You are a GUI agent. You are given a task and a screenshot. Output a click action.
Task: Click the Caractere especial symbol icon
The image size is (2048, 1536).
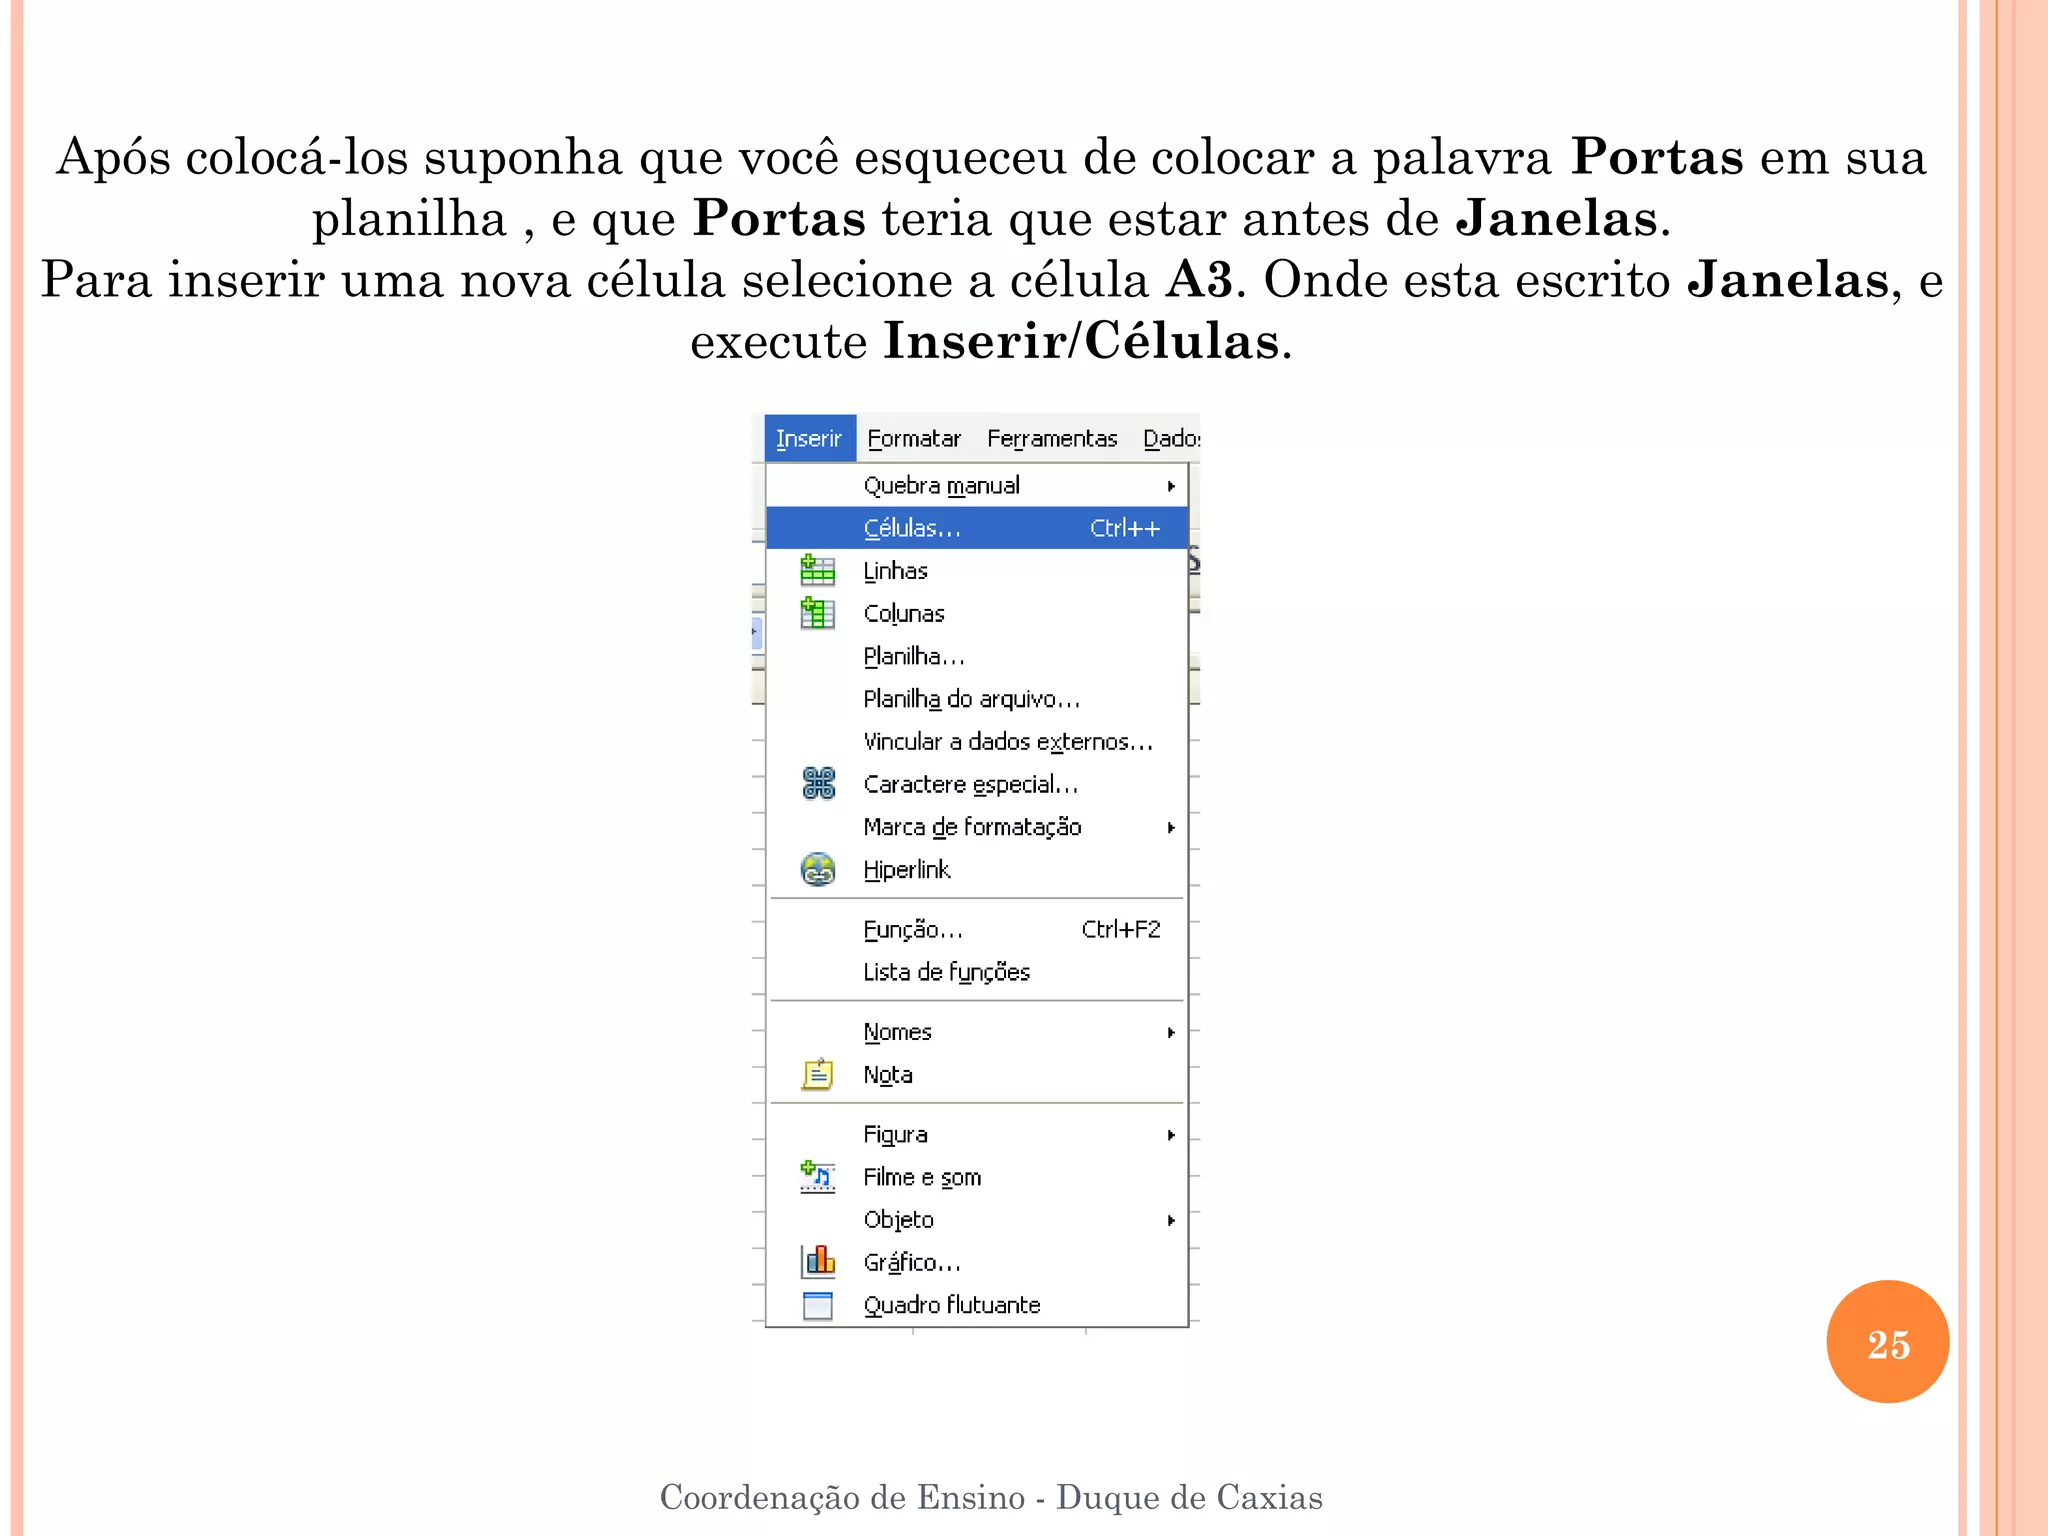pos(818,783)
